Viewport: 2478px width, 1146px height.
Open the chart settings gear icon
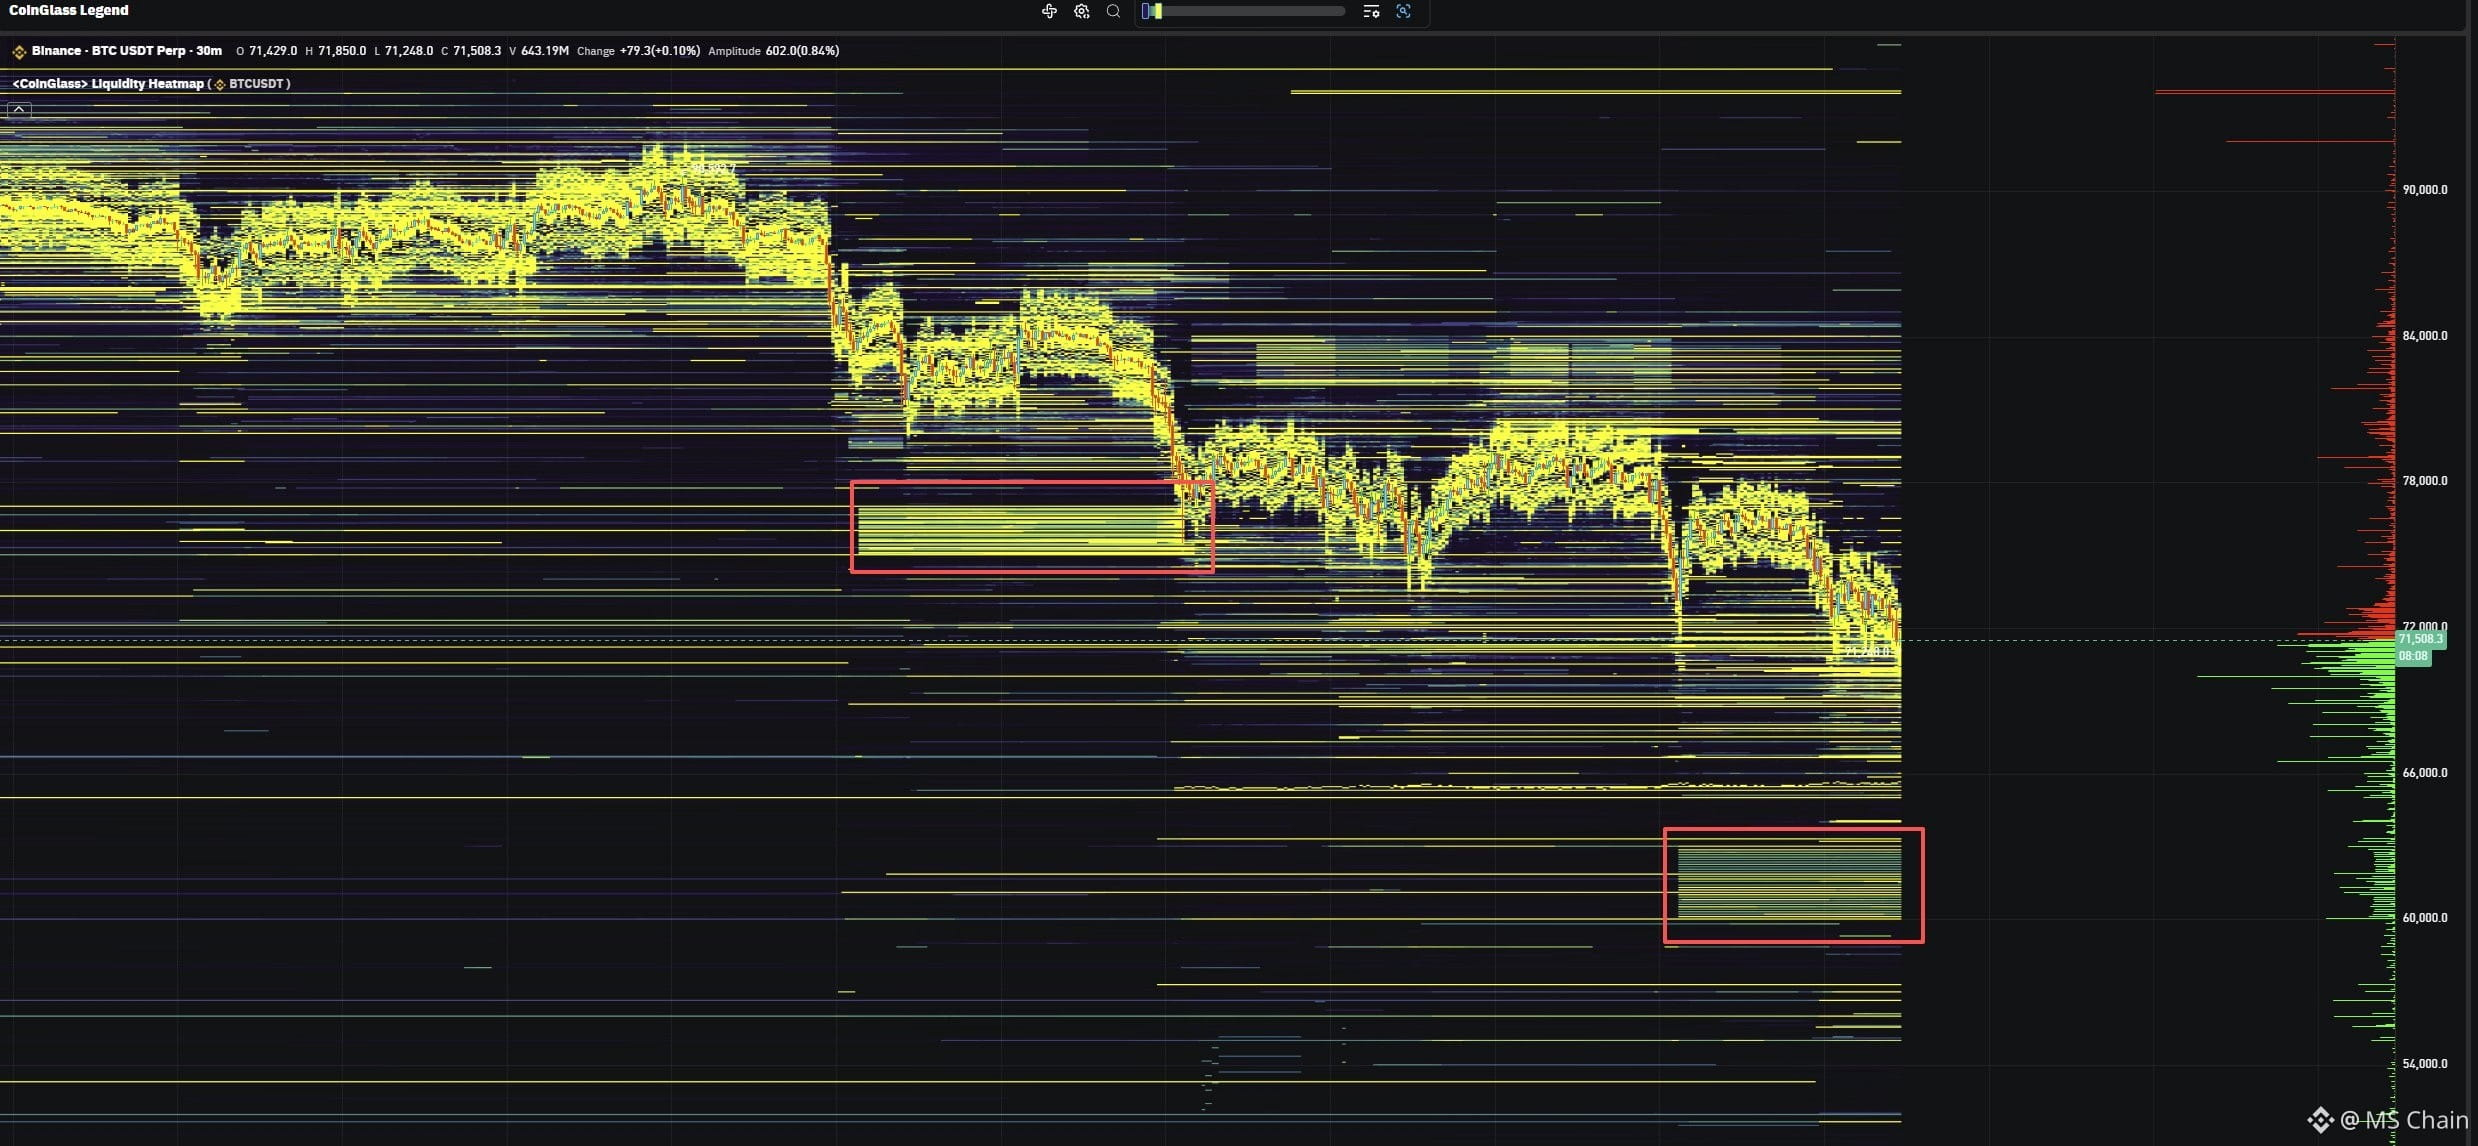[1081, 11]
